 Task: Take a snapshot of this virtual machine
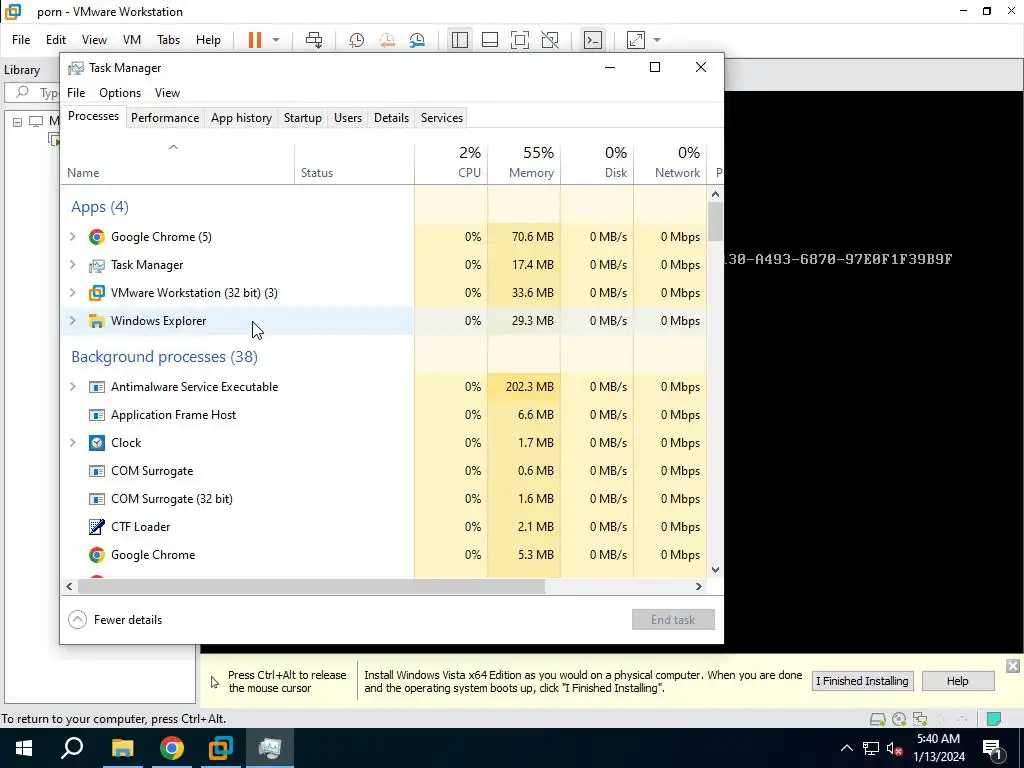point(357,40)
